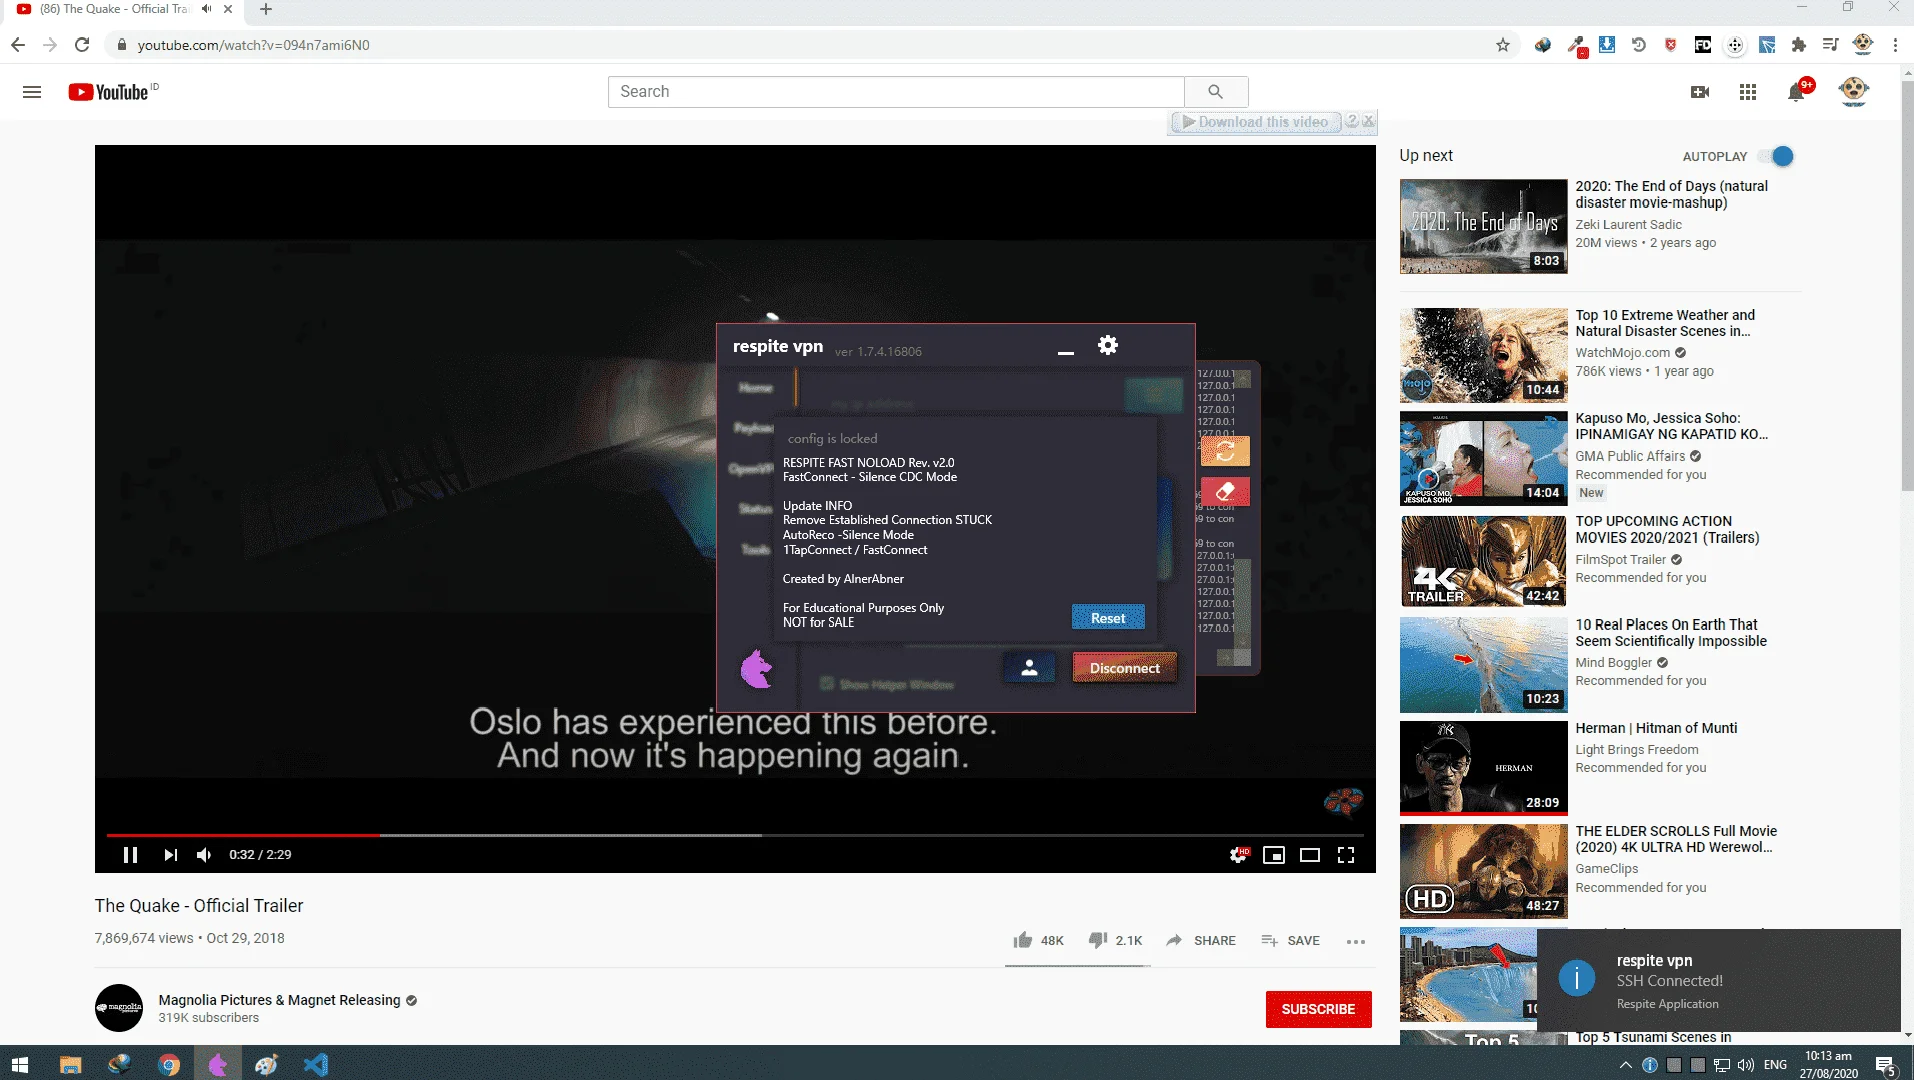Open 10 Real Places On Earth video
Viewport: 1914px width, 1080px height.
1671,633
